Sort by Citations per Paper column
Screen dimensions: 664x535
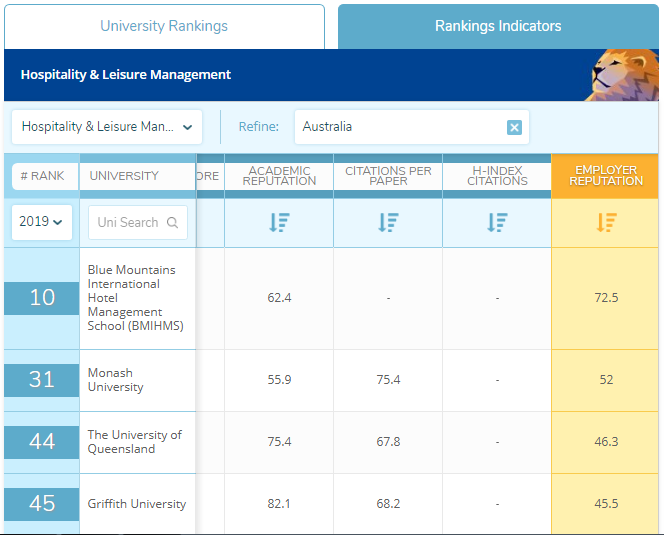tap(388, 222)
